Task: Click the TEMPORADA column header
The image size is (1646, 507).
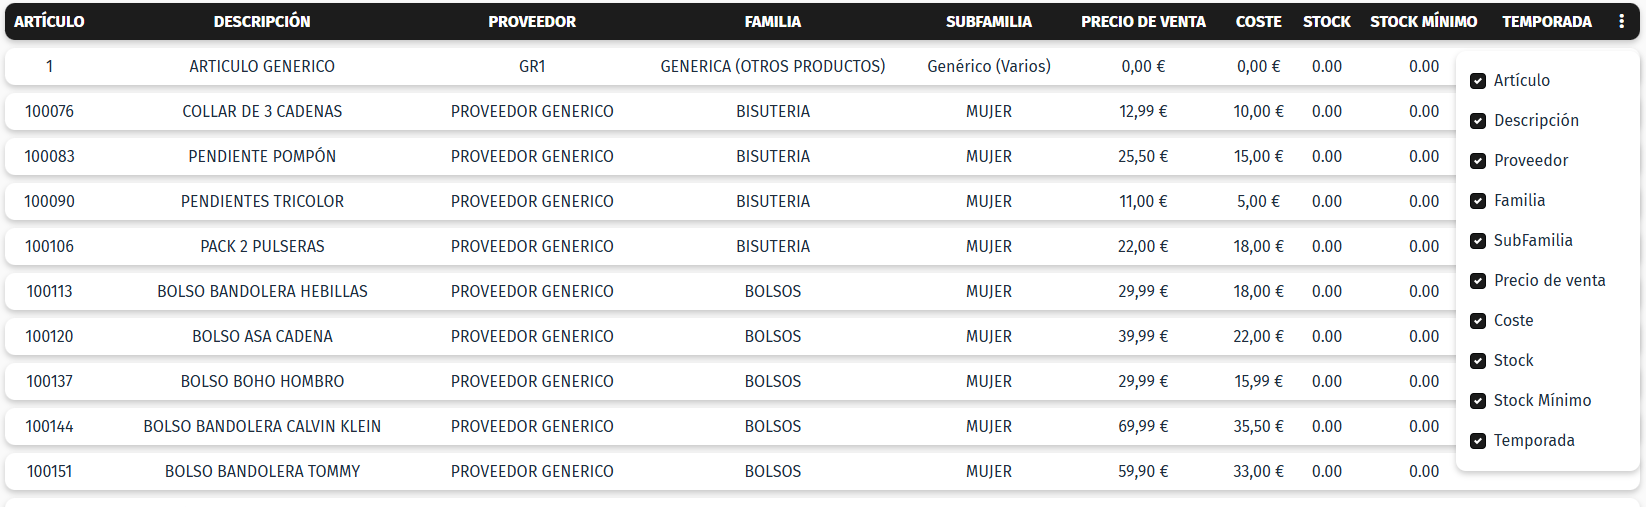Action: [1546, 21]
